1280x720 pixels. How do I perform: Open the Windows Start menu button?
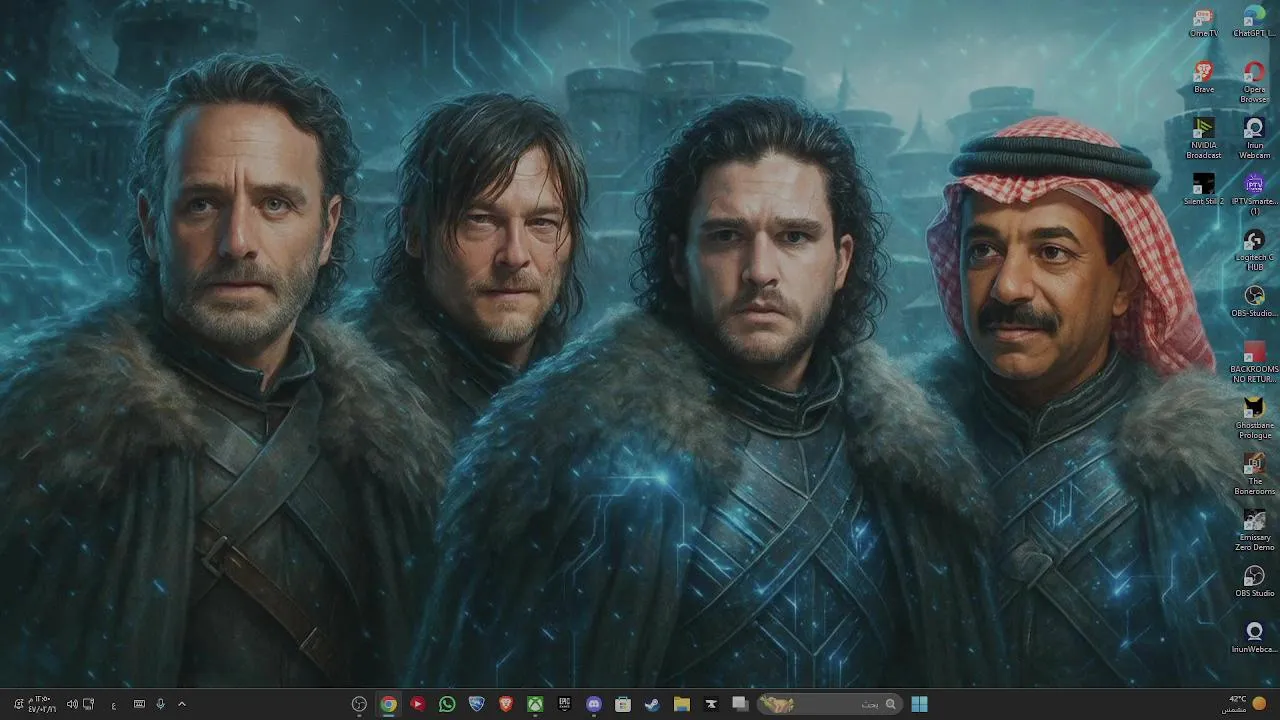pos(919,704)
